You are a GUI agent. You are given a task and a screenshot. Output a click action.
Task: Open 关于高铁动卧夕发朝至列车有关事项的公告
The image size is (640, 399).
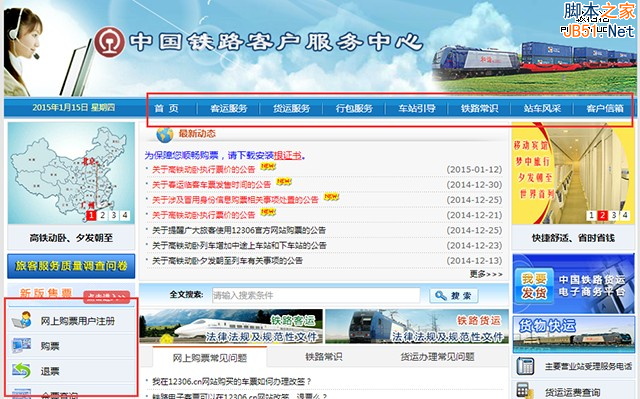click(x=227, y=260)
